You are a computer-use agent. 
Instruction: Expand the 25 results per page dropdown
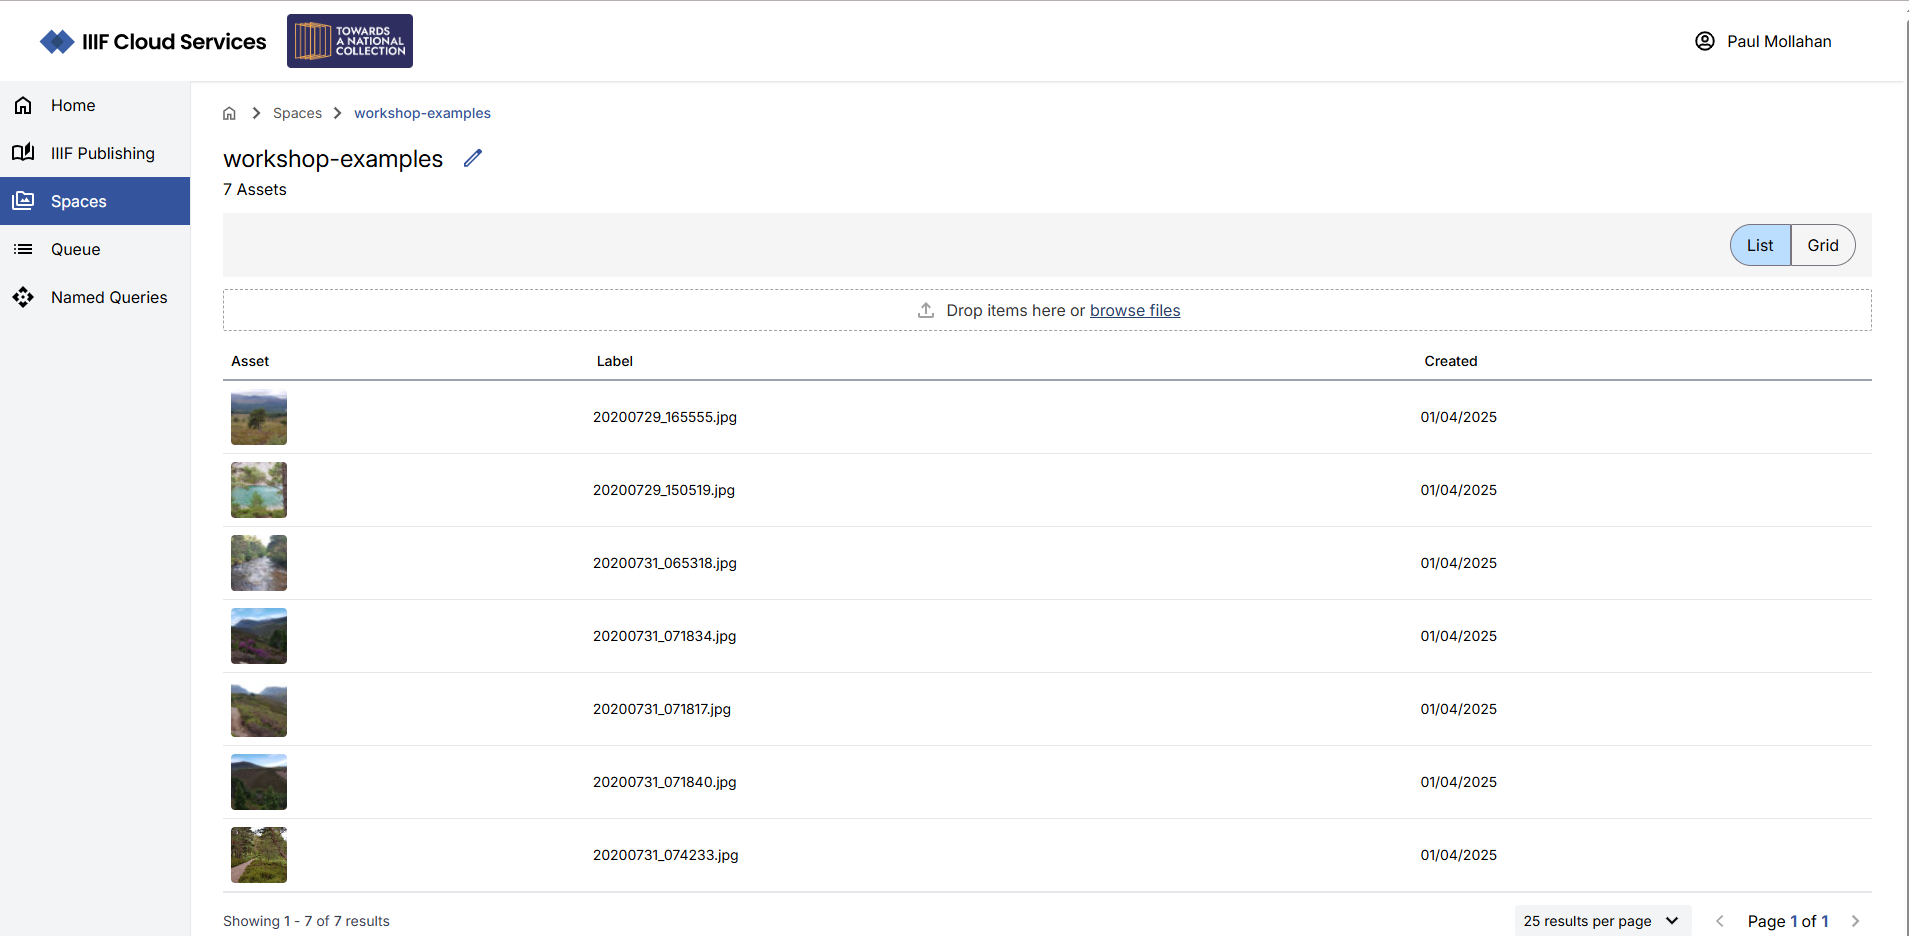click(1601, 921)
